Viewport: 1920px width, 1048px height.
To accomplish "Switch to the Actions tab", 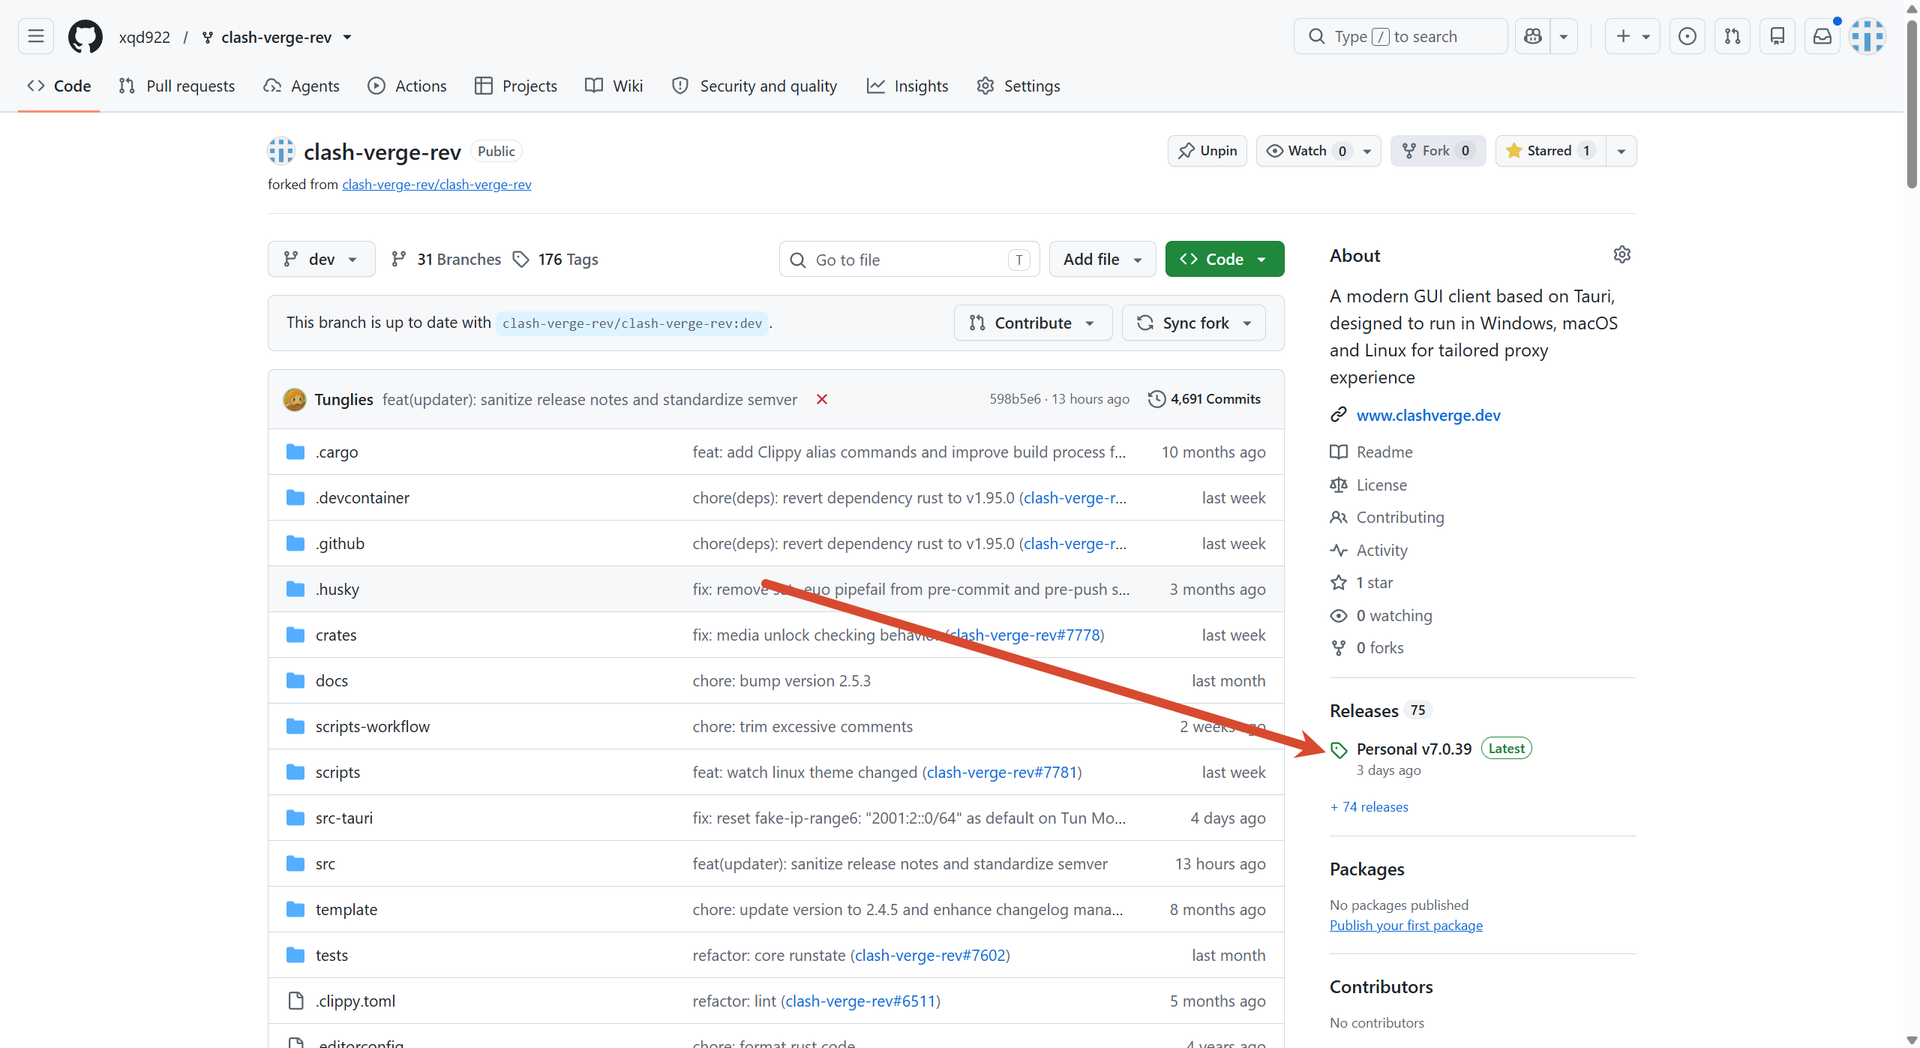I will (407, 86).
